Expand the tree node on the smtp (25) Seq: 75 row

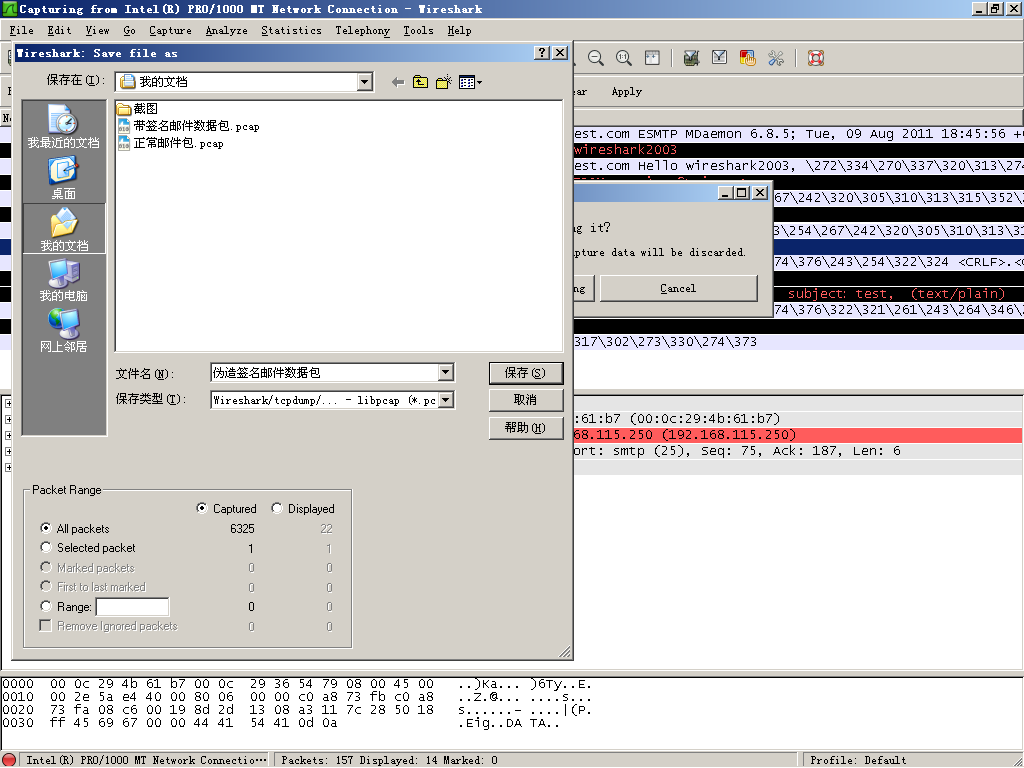click(8, 451)
